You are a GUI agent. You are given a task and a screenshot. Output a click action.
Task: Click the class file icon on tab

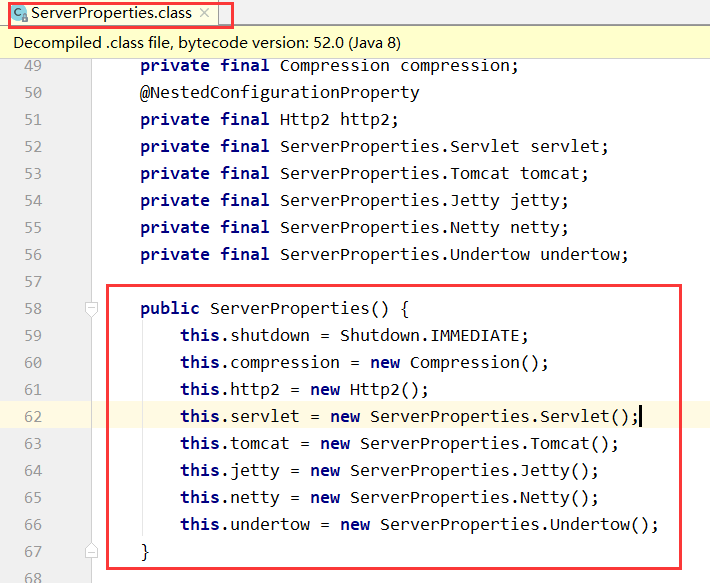[20, 14]
